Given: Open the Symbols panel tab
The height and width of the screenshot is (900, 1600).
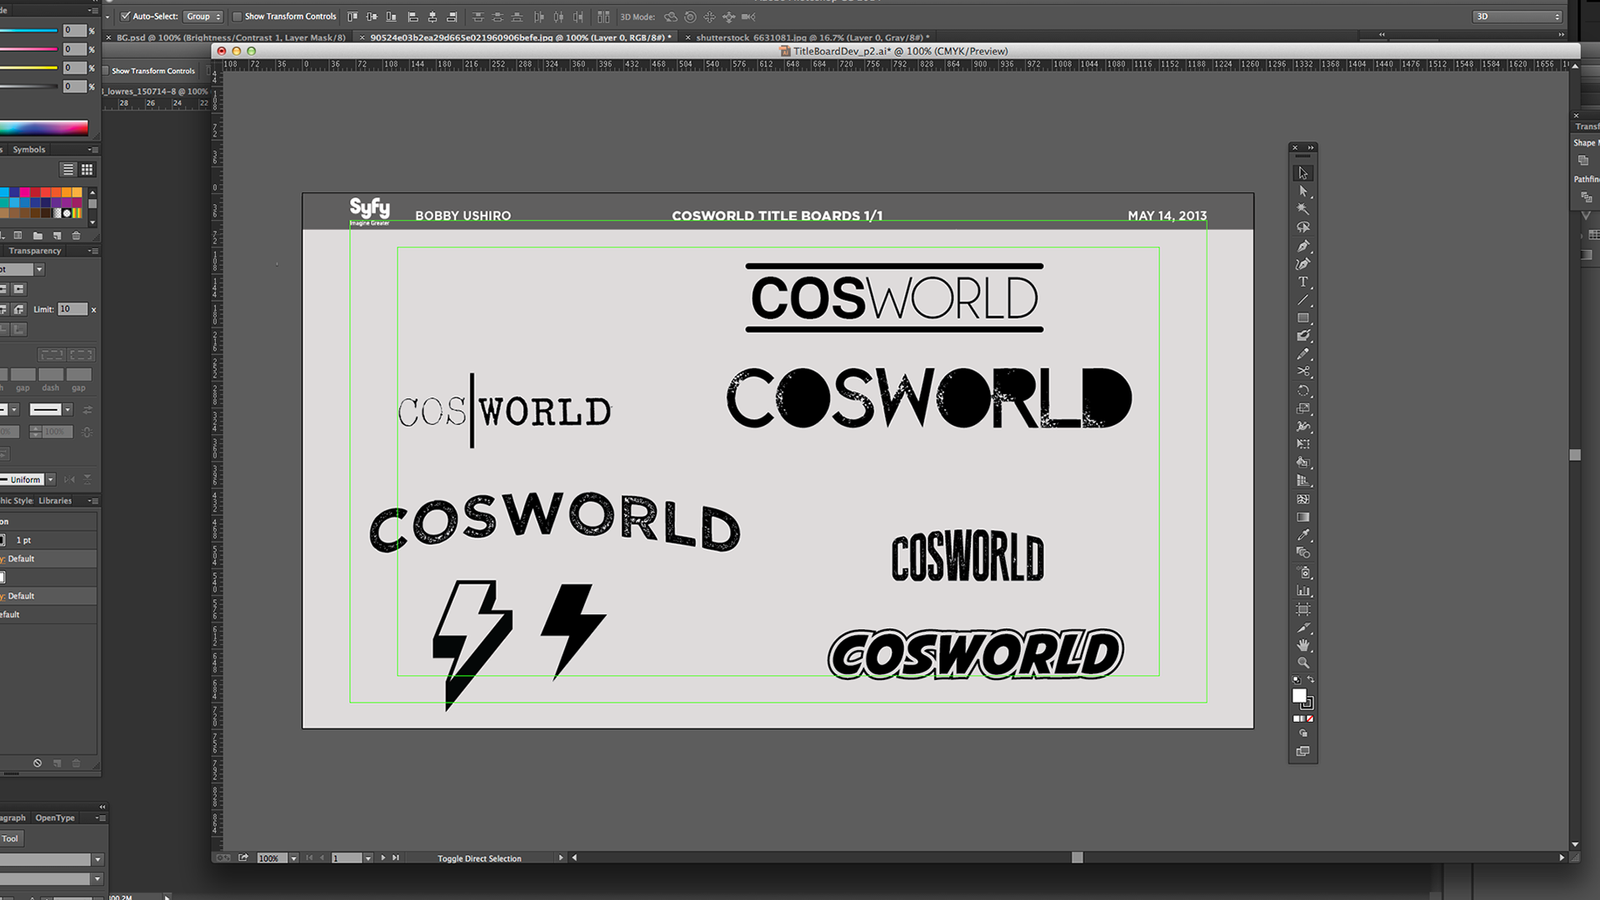Looking at the screenshot, I should coord(29,150).
